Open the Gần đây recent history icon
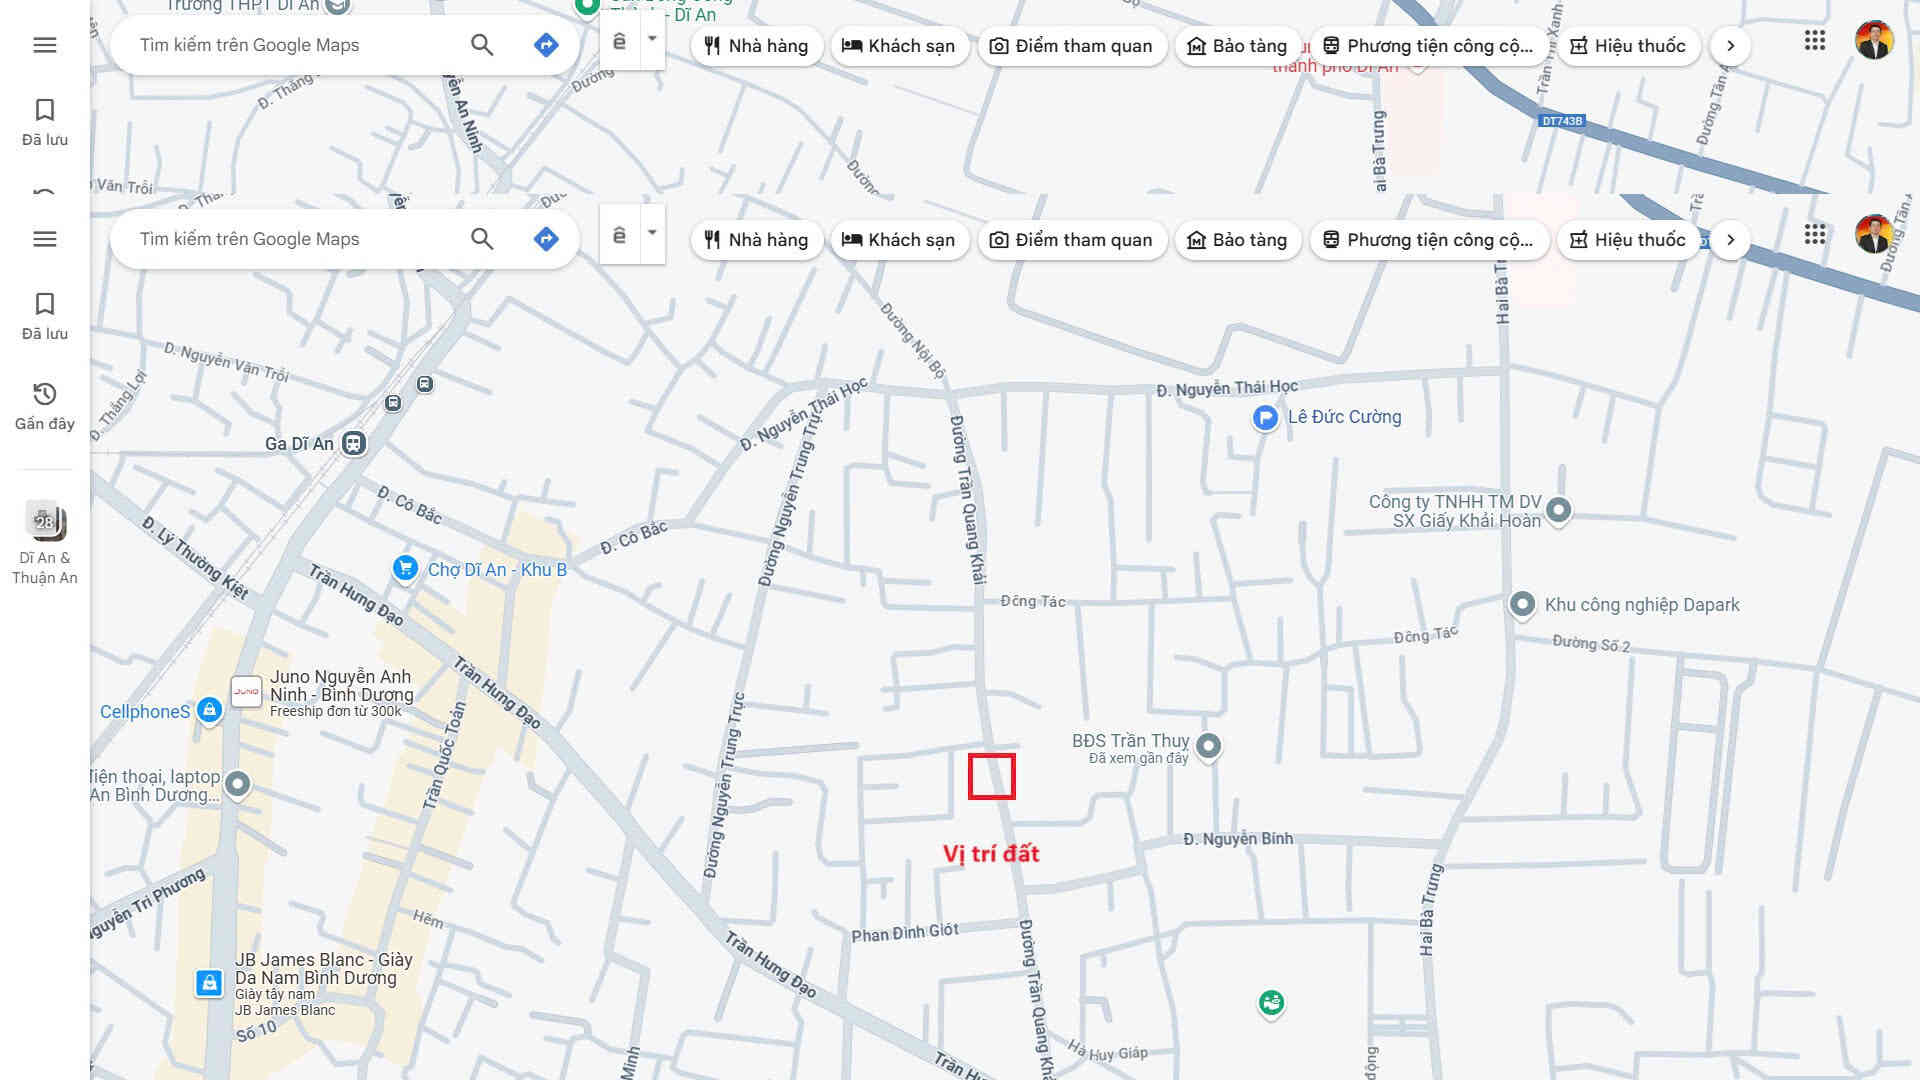 click(45, 394)
